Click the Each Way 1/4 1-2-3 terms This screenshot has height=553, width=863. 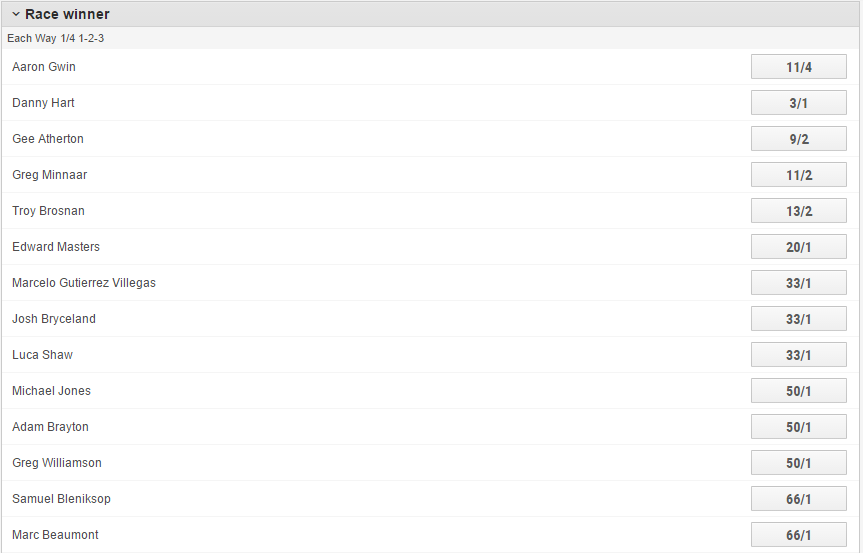tap(55, 38)
